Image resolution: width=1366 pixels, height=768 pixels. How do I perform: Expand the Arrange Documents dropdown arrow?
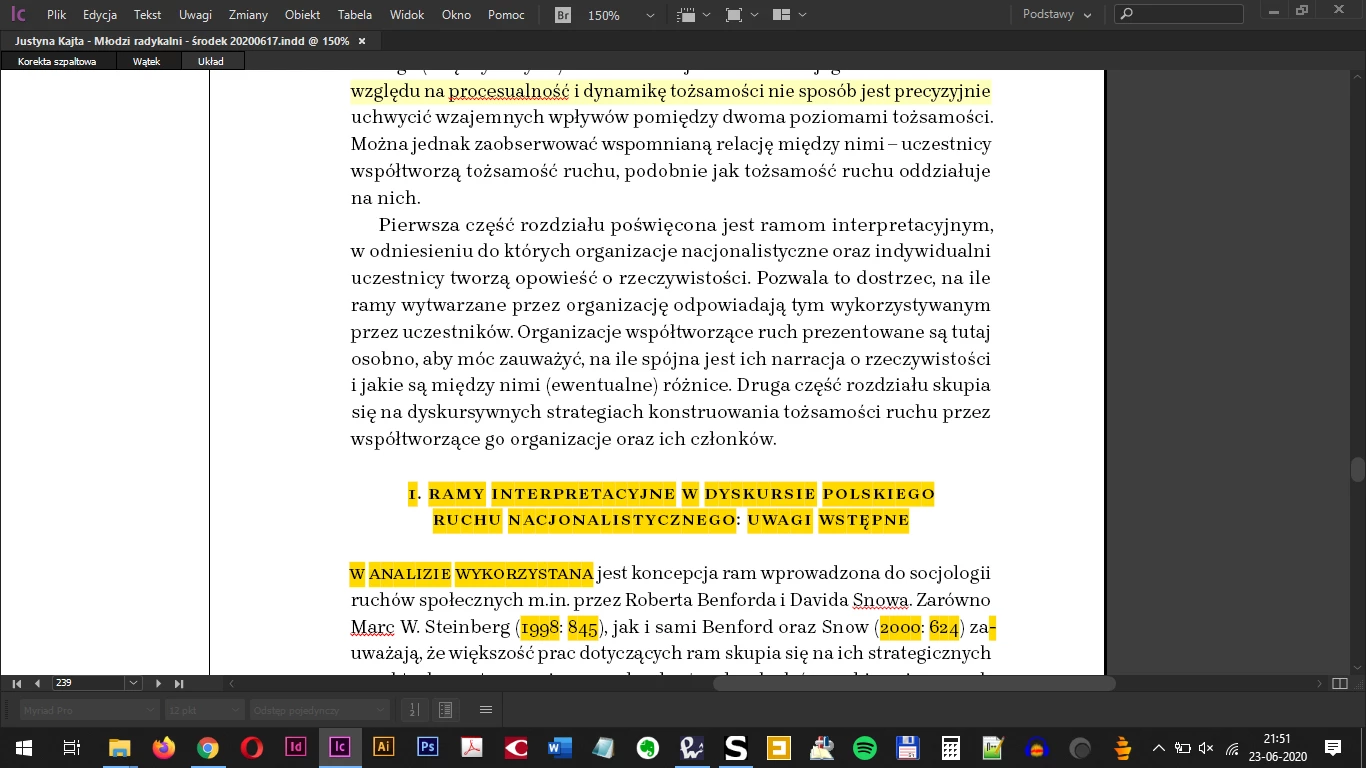(x=802, y=16)
